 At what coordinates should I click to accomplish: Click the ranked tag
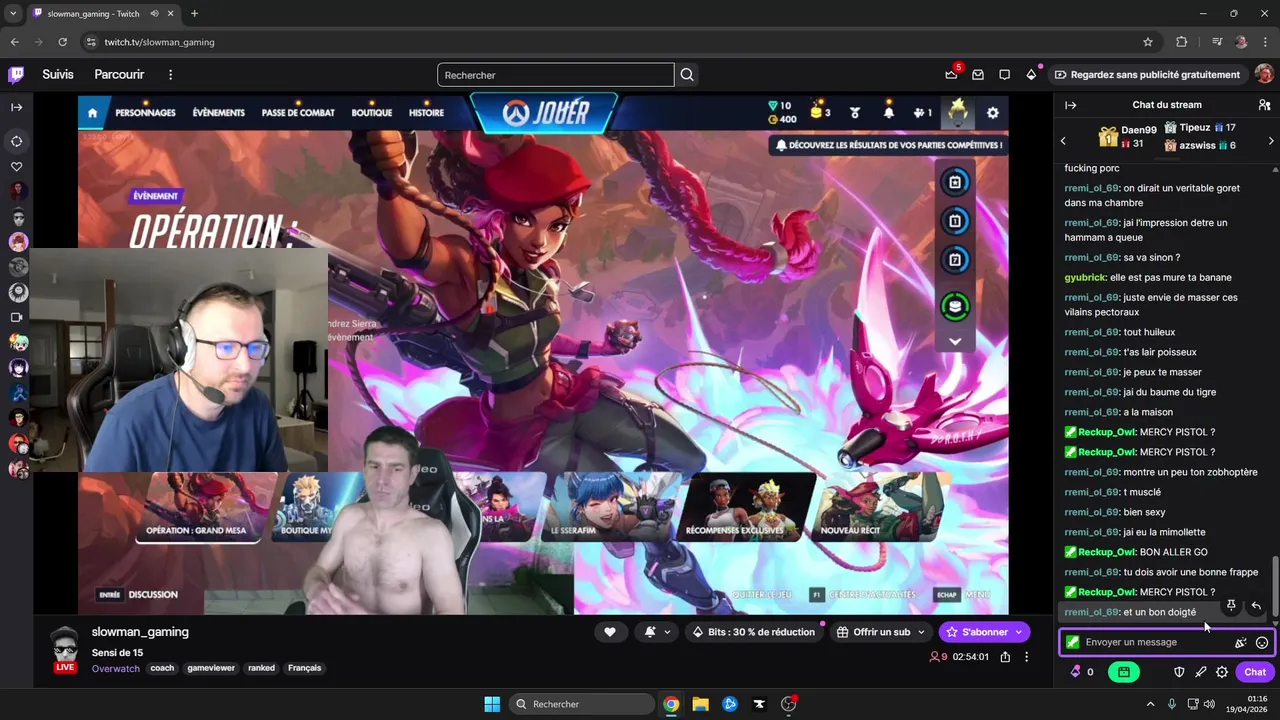262,668
